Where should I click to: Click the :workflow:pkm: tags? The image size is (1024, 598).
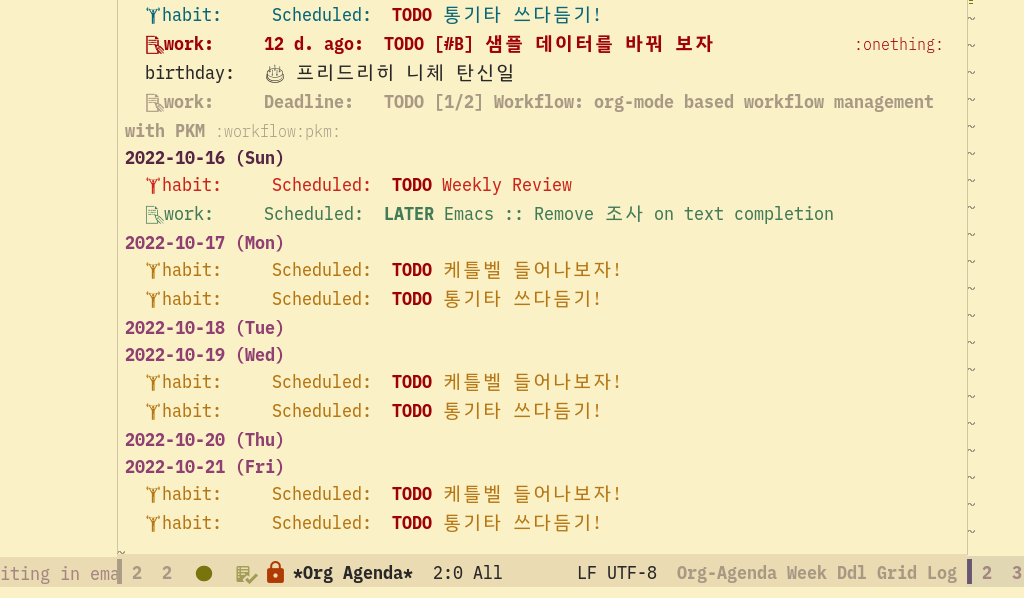(x=278, y=132)
